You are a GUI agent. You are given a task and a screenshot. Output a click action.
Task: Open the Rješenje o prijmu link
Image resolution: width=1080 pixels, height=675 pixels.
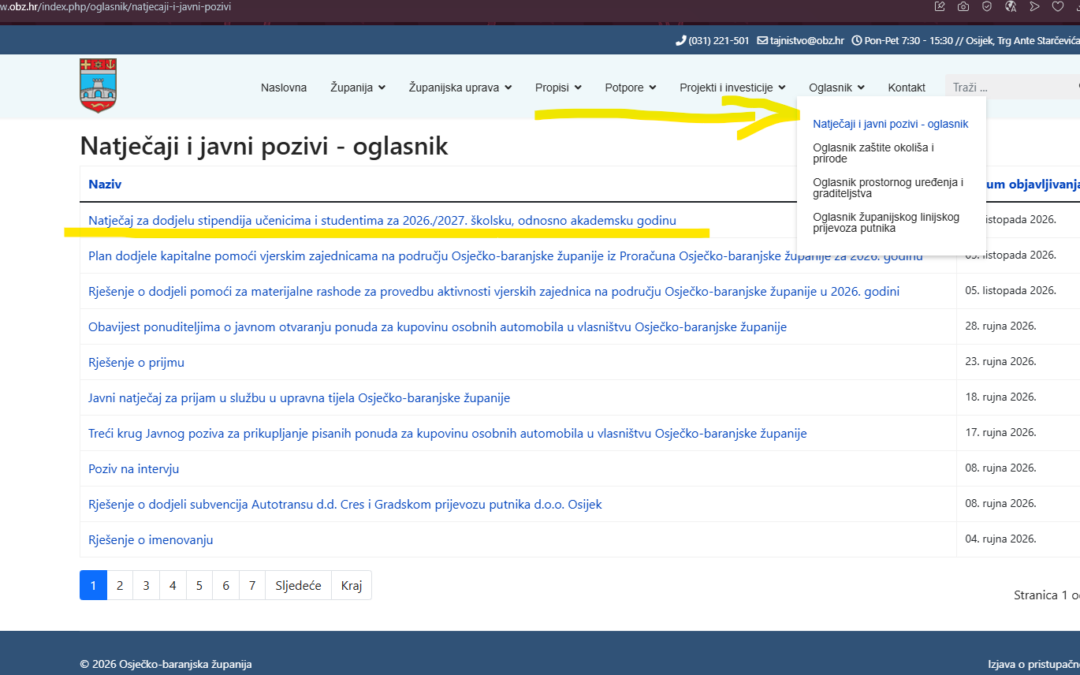tap(136, 362)
